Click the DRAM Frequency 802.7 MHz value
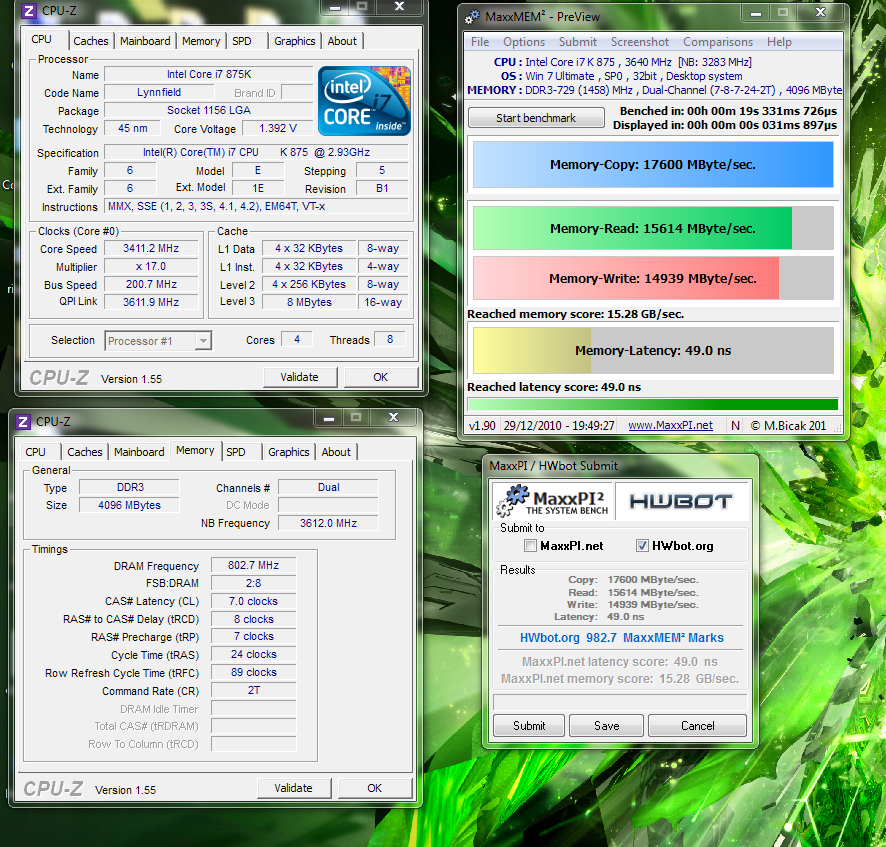Screen dimensions: 886x847 coord(253,565)
